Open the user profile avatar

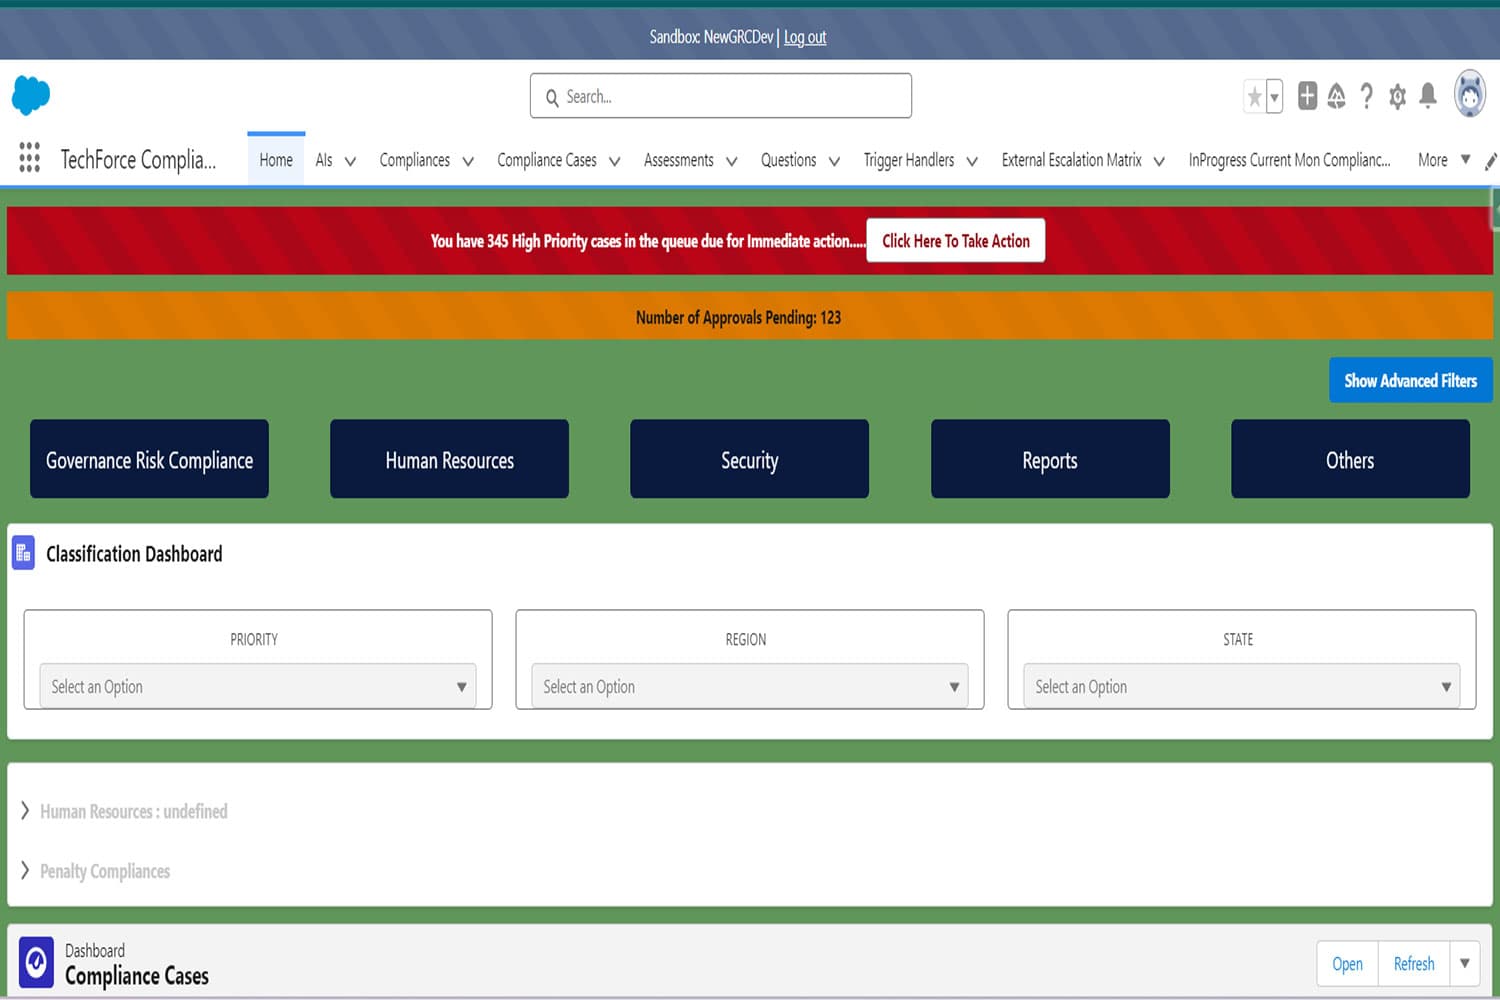[x=1470, y=94]
